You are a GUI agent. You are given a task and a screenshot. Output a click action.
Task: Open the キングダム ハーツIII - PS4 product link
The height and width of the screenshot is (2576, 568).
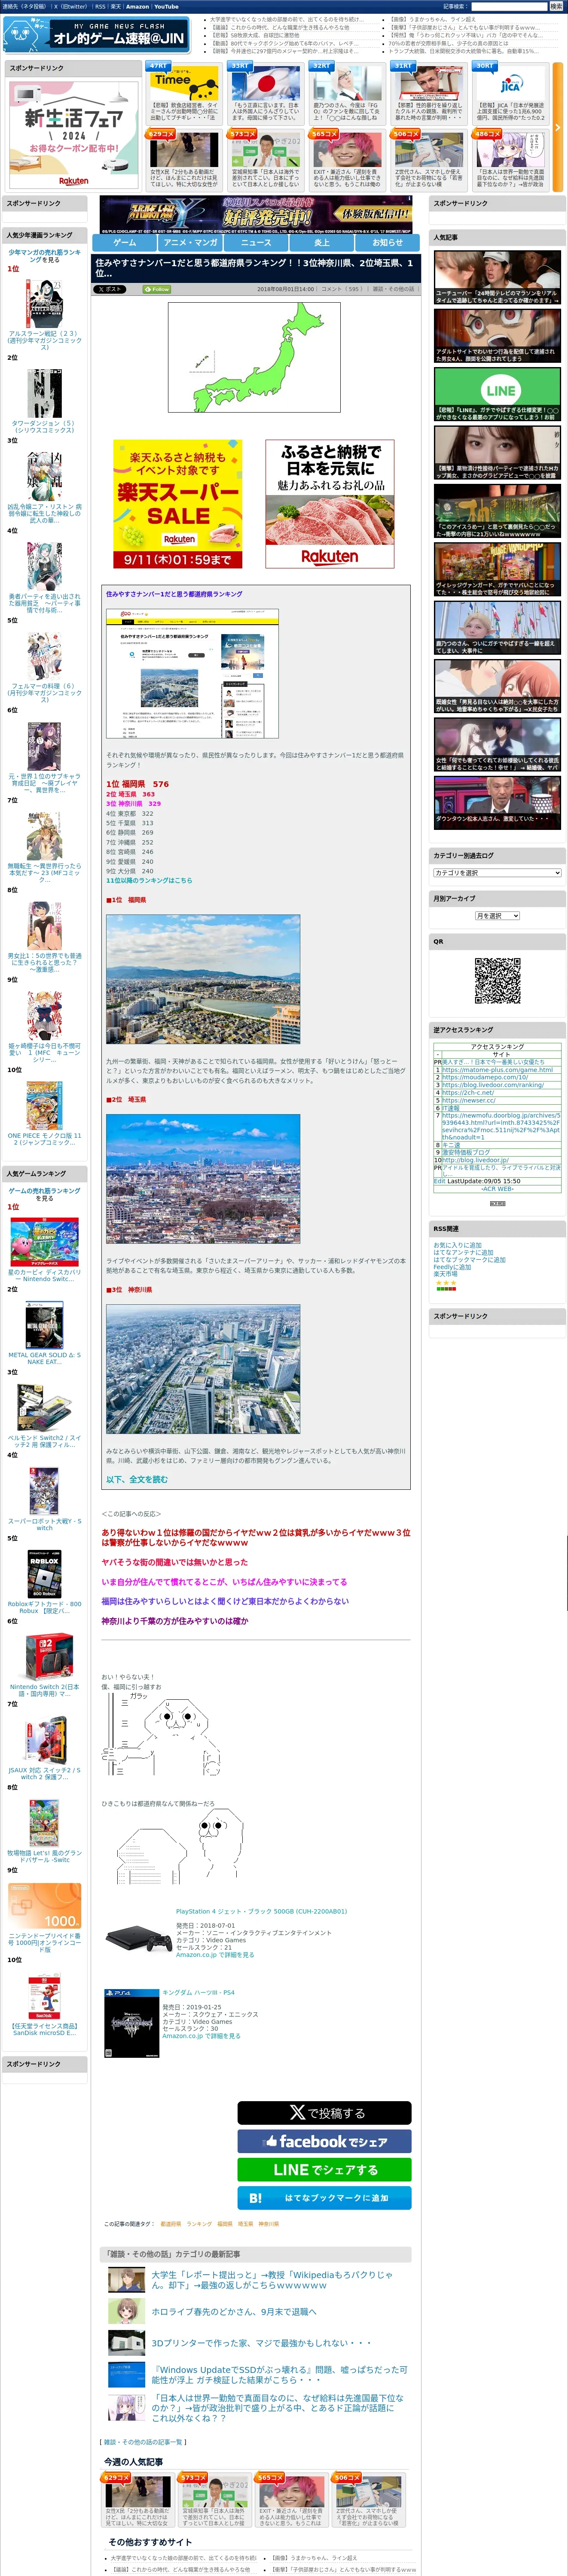[x=198, y=1992]
